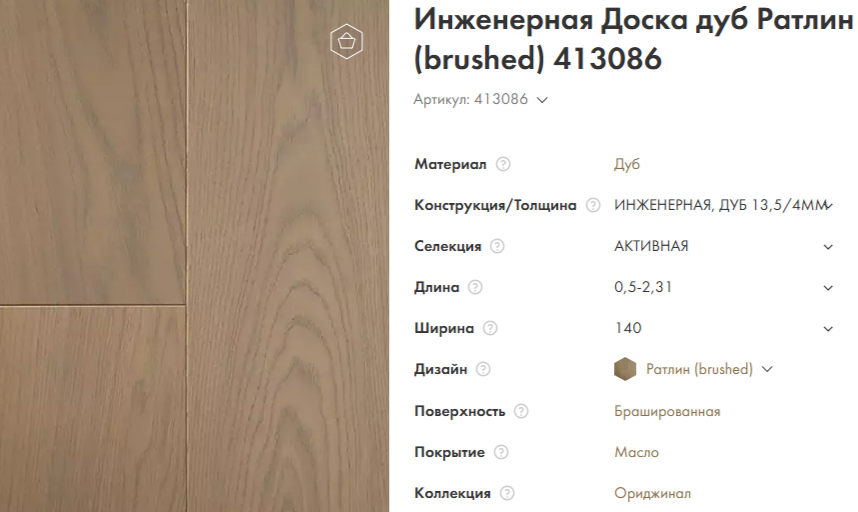Viewport: 858px width, 512px height.
Task: Open the help icon next to Материал
Action: point(503,164)
